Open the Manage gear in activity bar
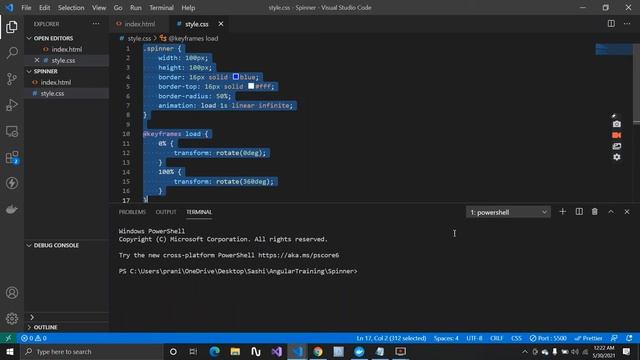Viewport: 640px width, 360px height. tap(12, 318)
